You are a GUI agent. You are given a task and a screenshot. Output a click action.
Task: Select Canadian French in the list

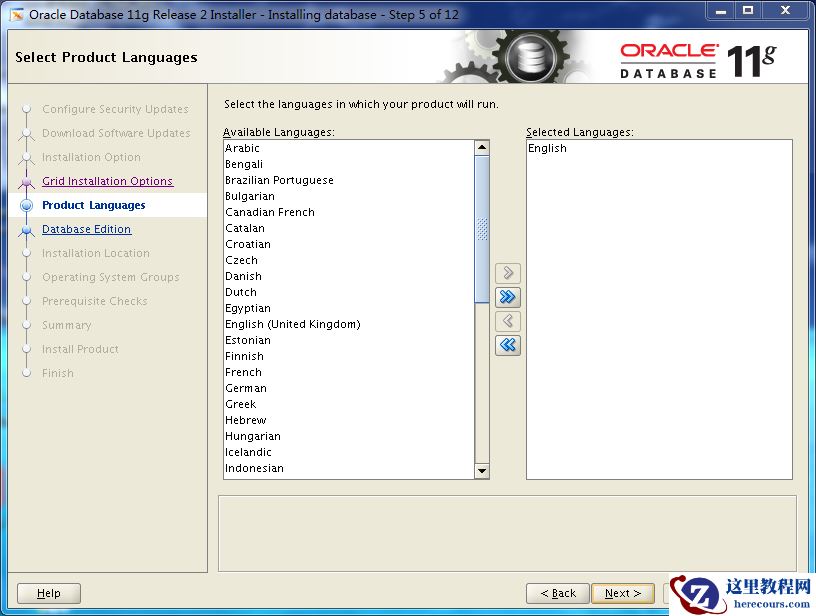349,212
